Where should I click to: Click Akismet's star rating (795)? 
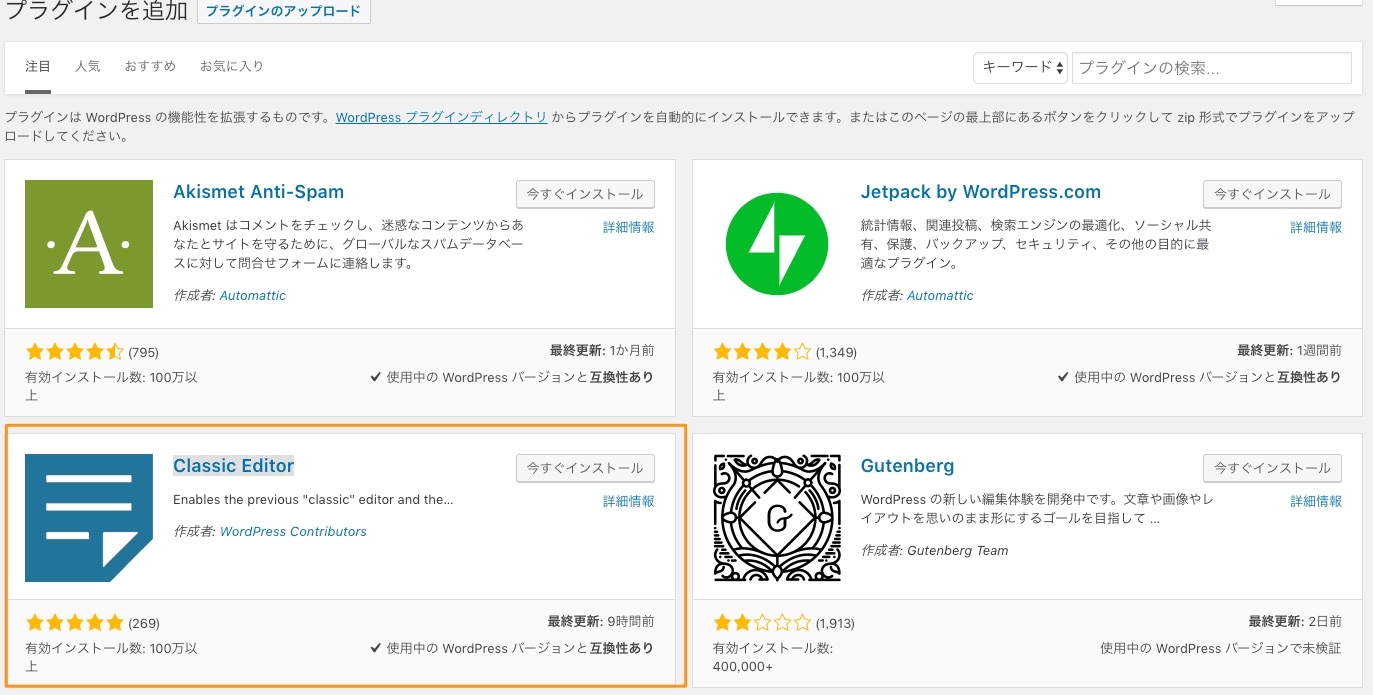click(x=74, y=352)
